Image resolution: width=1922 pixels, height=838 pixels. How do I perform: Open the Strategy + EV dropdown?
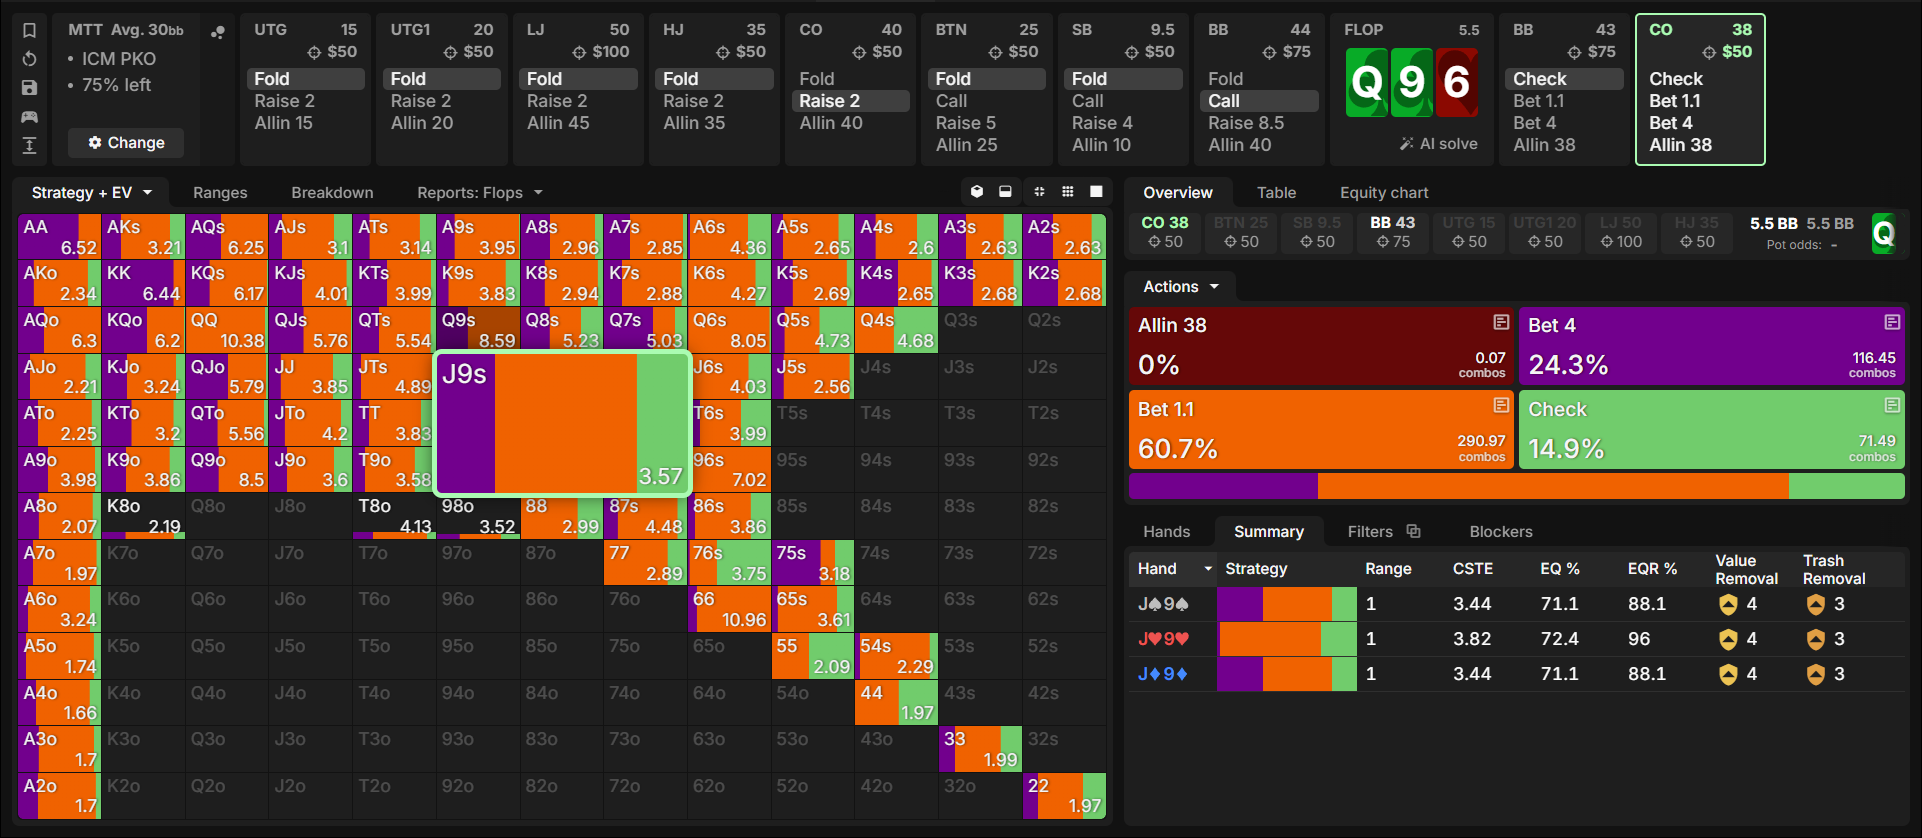tap(92, 193)
